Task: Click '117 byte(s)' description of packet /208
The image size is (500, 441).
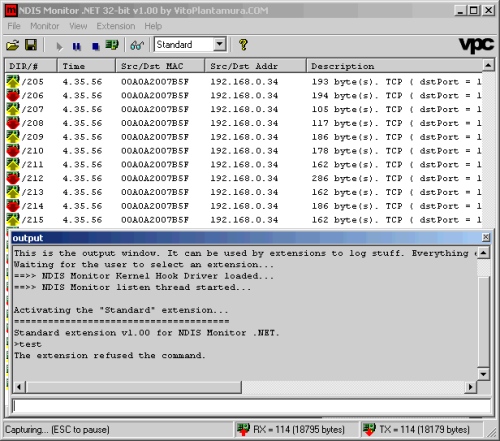Action: 344,123
